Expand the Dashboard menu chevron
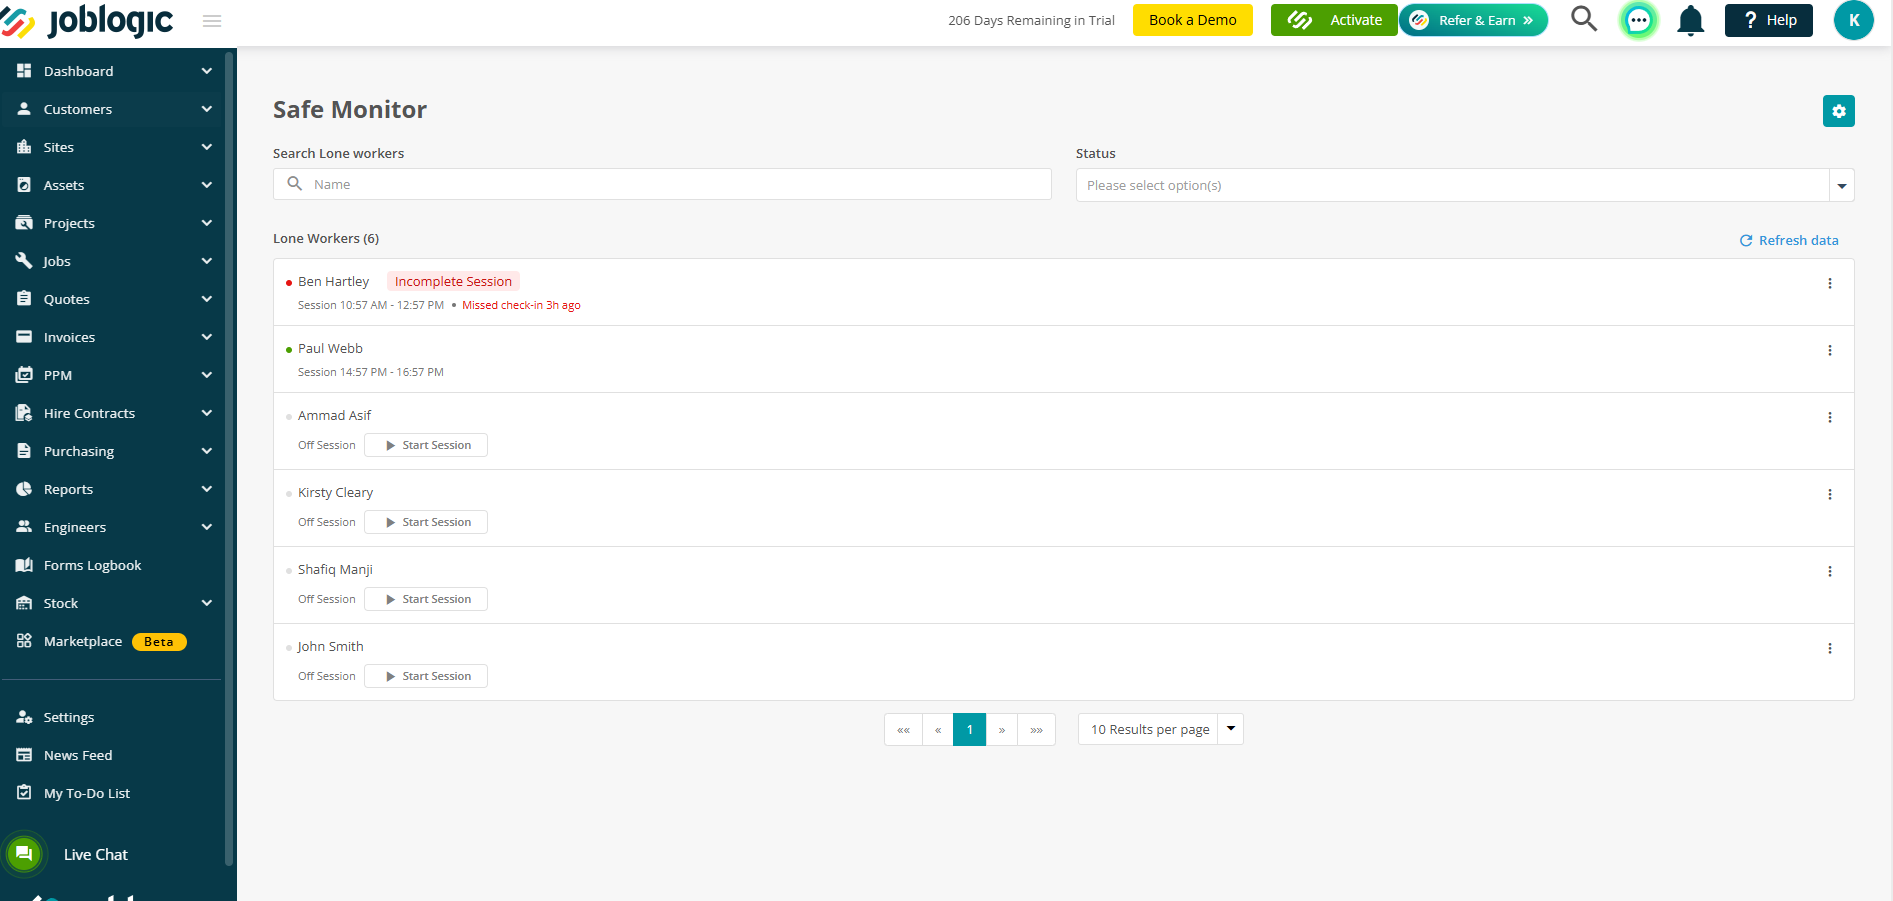Viewport: 1893px width, 901px height. coord(207,71)
